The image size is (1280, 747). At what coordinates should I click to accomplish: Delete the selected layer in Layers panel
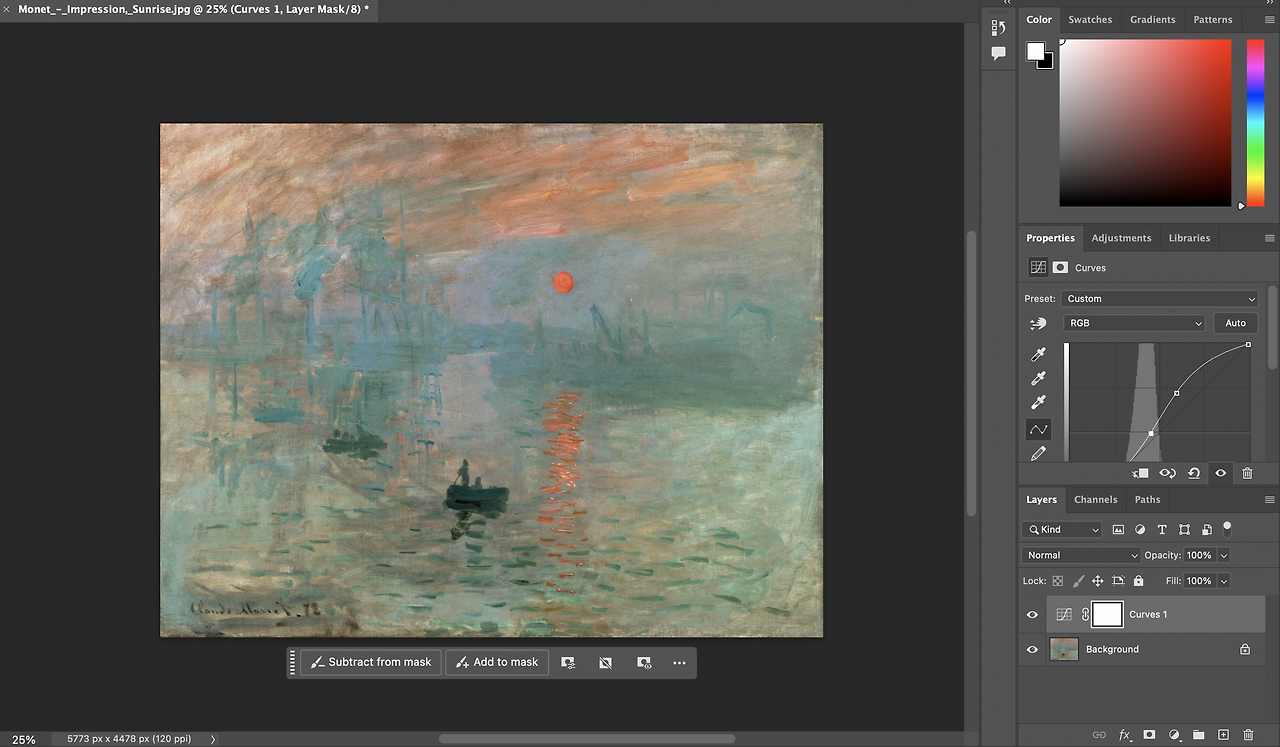[x=1247, y=735]
